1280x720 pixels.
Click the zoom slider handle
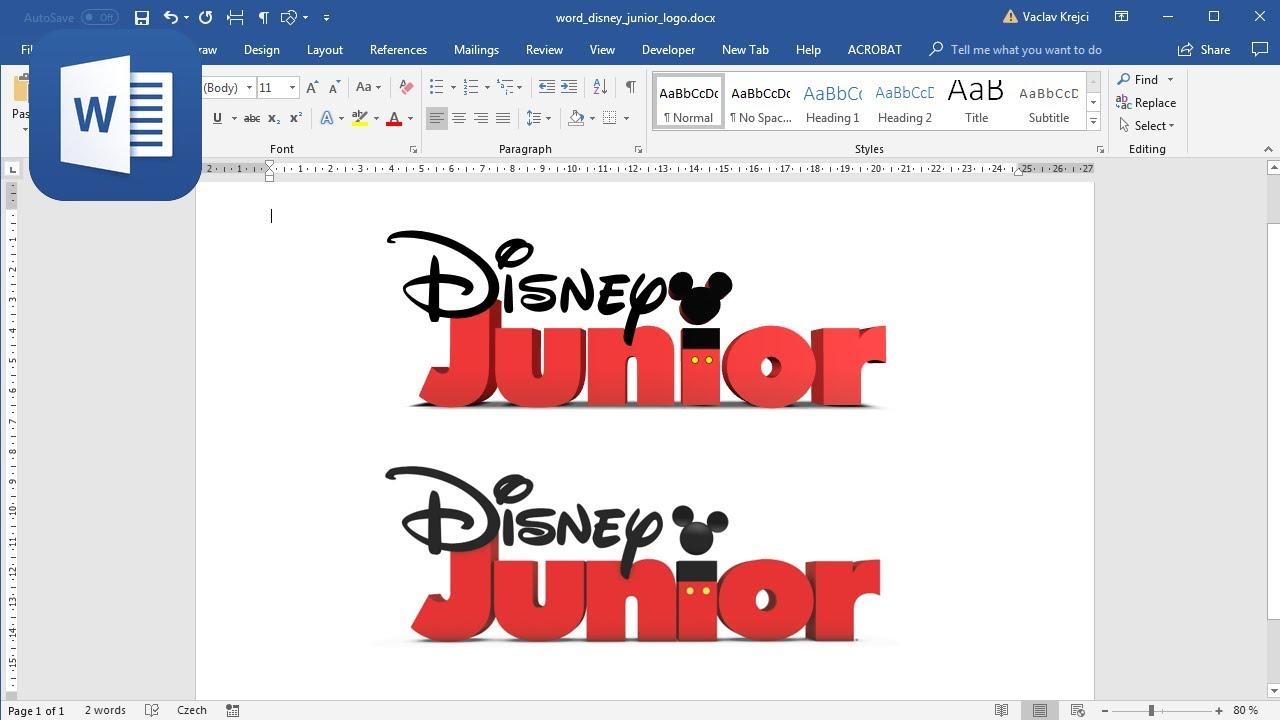[x=1151, y=710]
